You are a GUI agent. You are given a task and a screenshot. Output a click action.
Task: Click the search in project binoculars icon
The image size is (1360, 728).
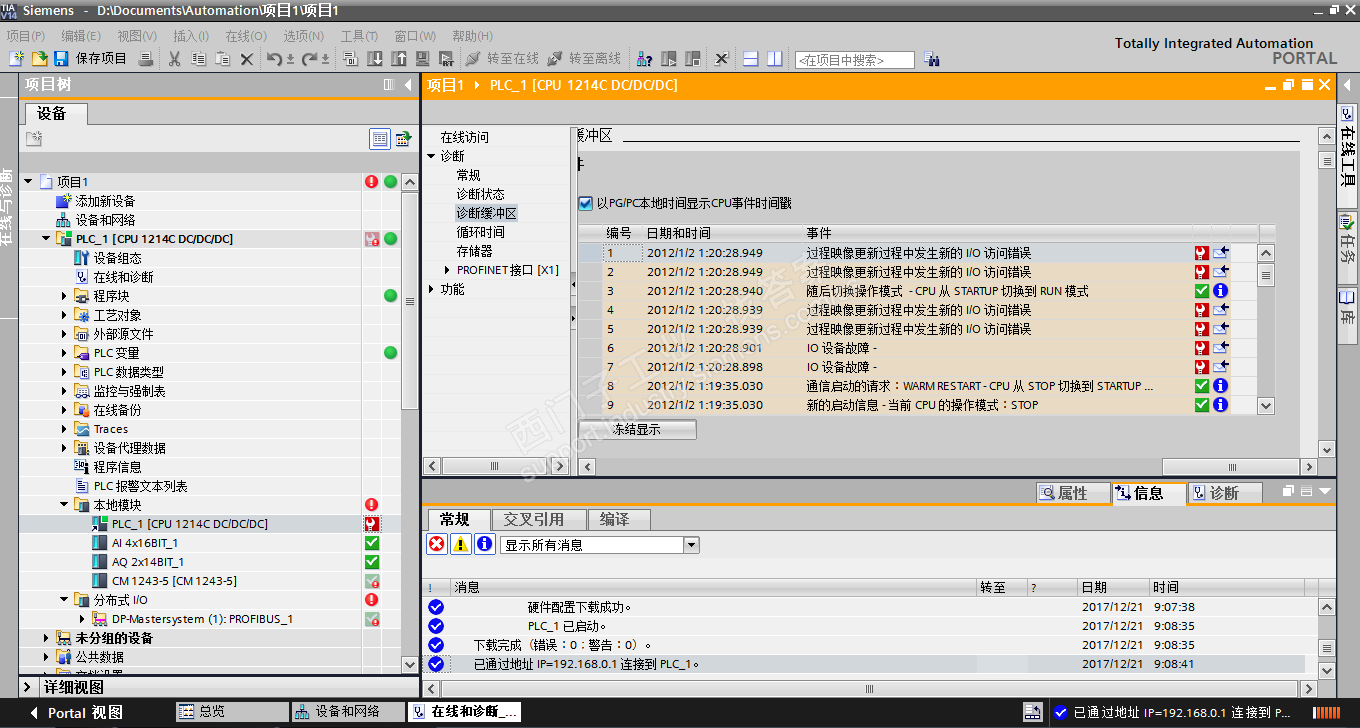point(932,60)
